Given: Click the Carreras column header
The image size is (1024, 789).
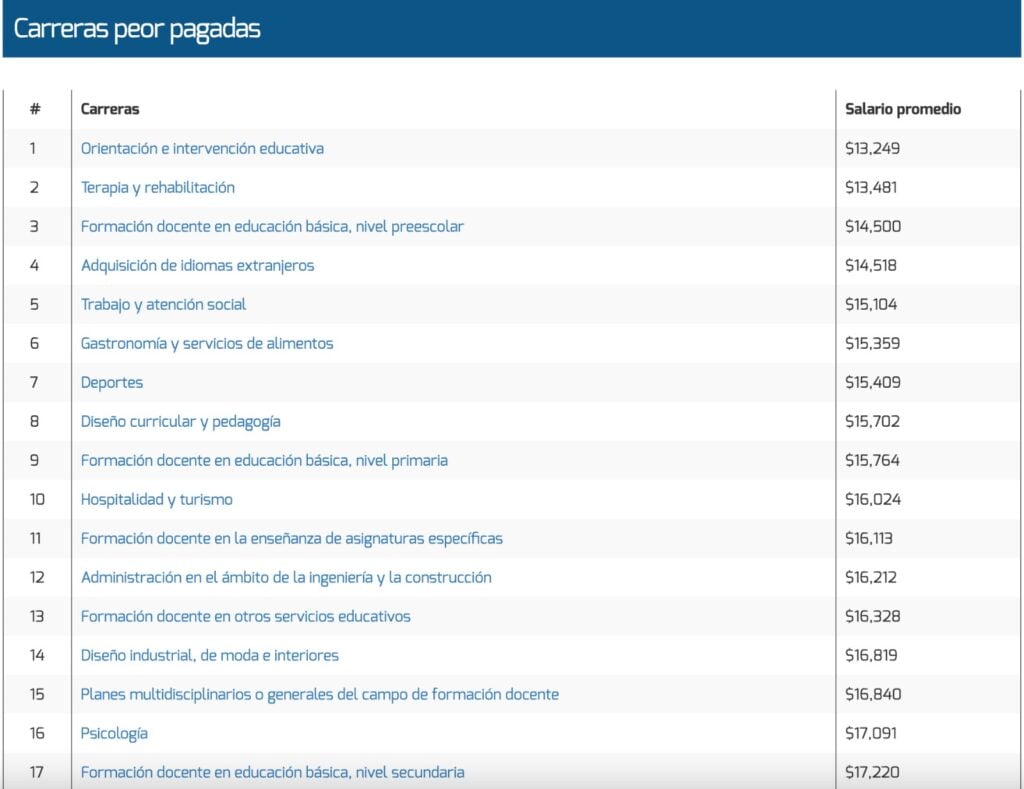Looking at the screenshot, I should [x=110, y=109].
